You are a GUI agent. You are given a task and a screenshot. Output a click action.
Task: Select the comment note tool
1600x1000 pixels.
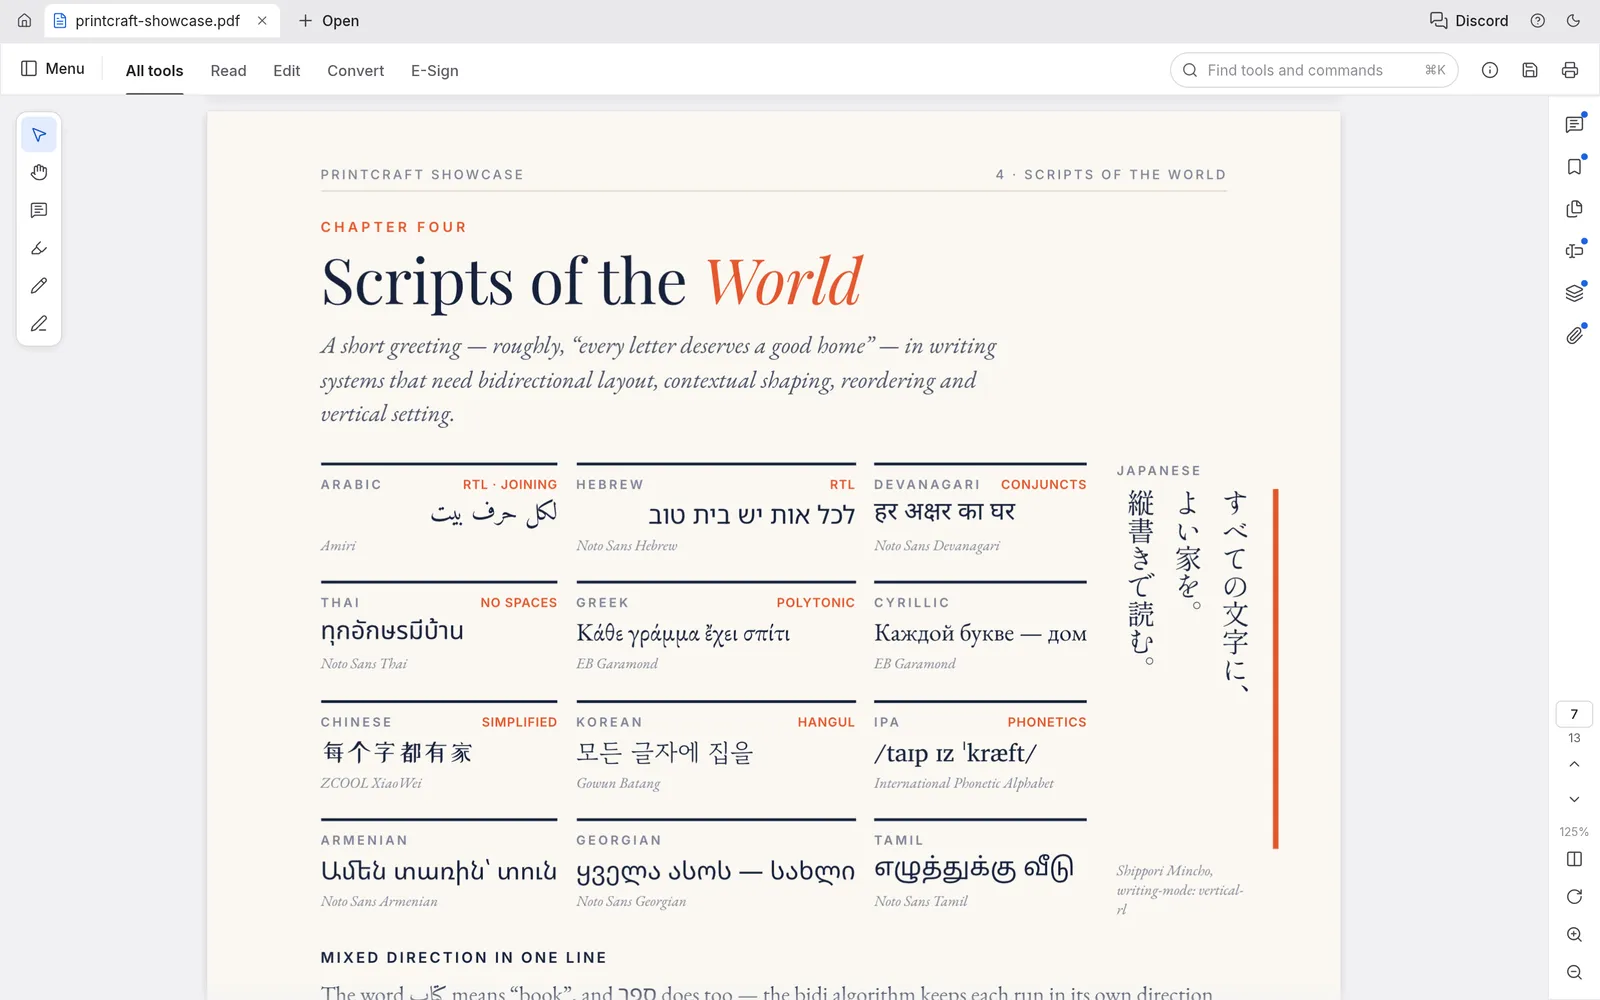[39, 210]
